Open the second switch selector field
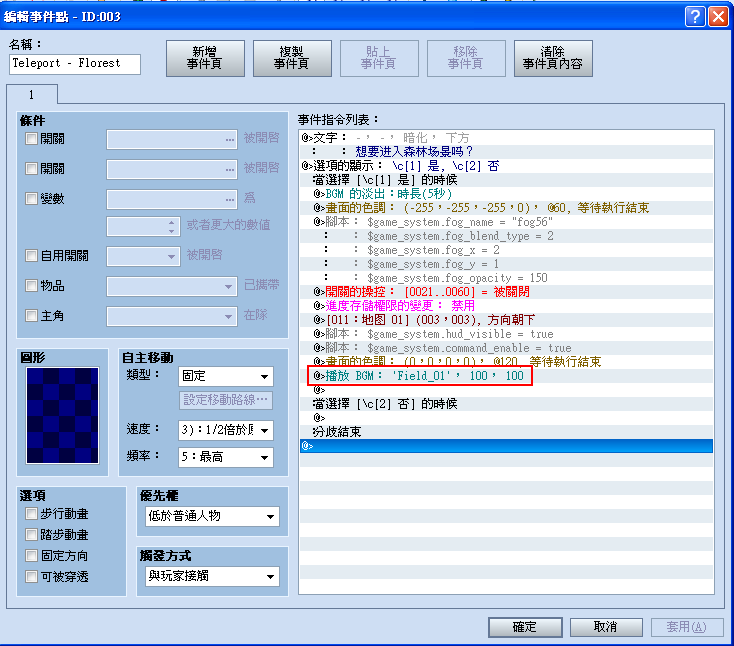The image size is (734, 646). pos(172,169)
